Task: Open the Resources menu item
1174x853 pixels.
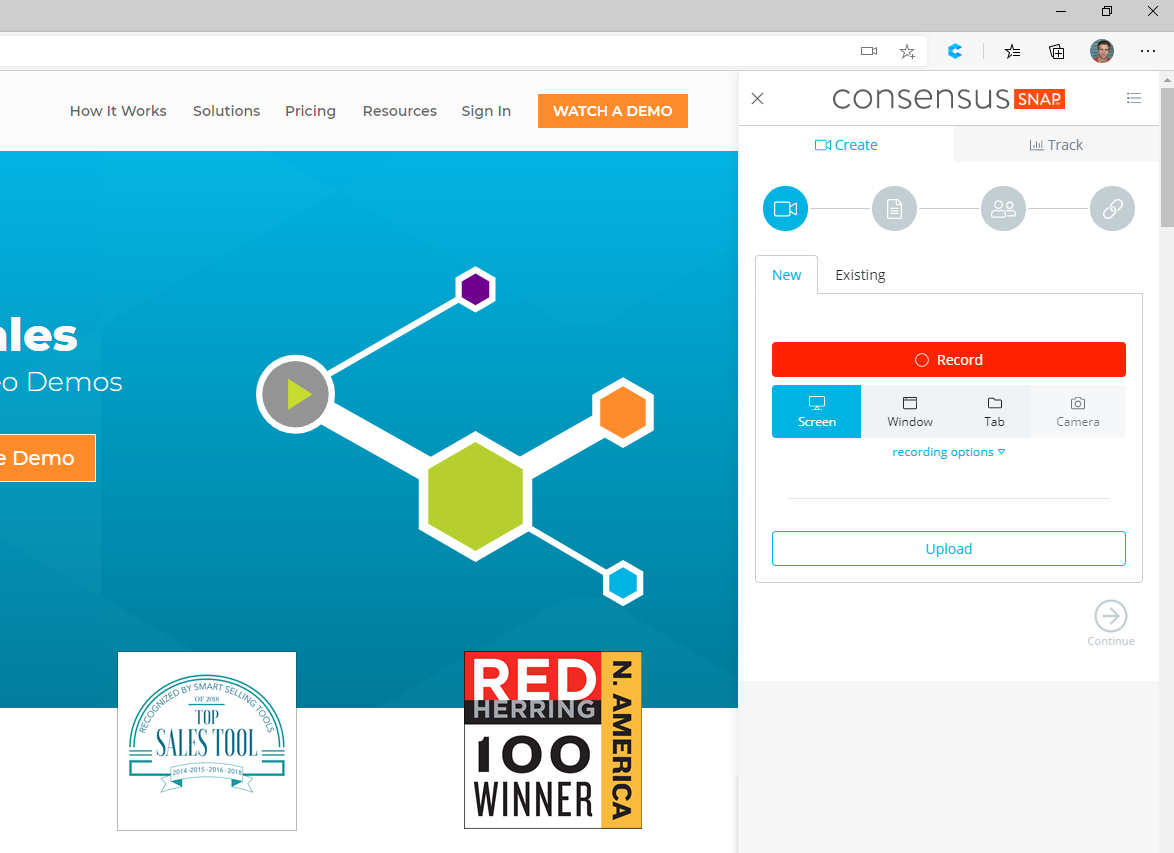Action: 400,111
